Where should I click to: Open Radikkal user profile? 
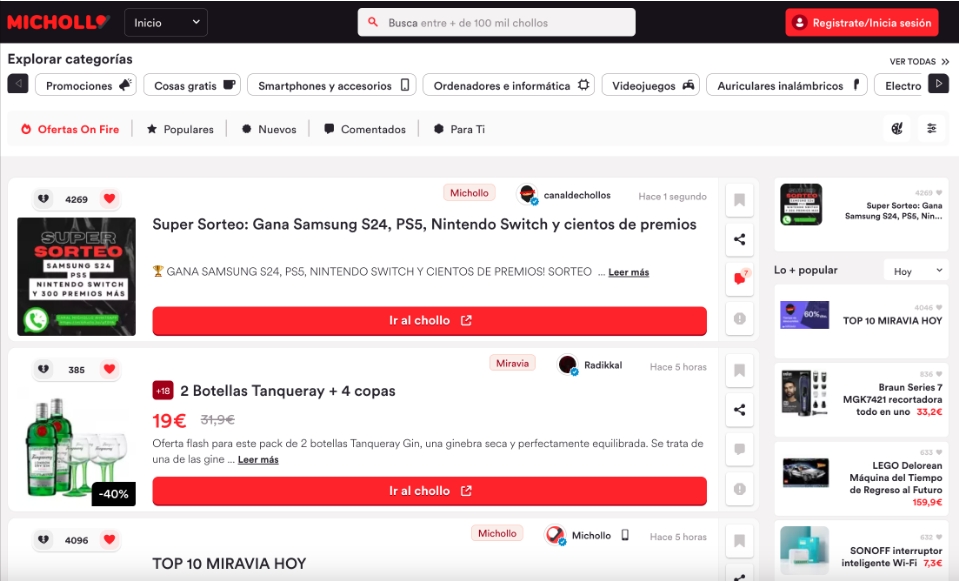point(590,365)
